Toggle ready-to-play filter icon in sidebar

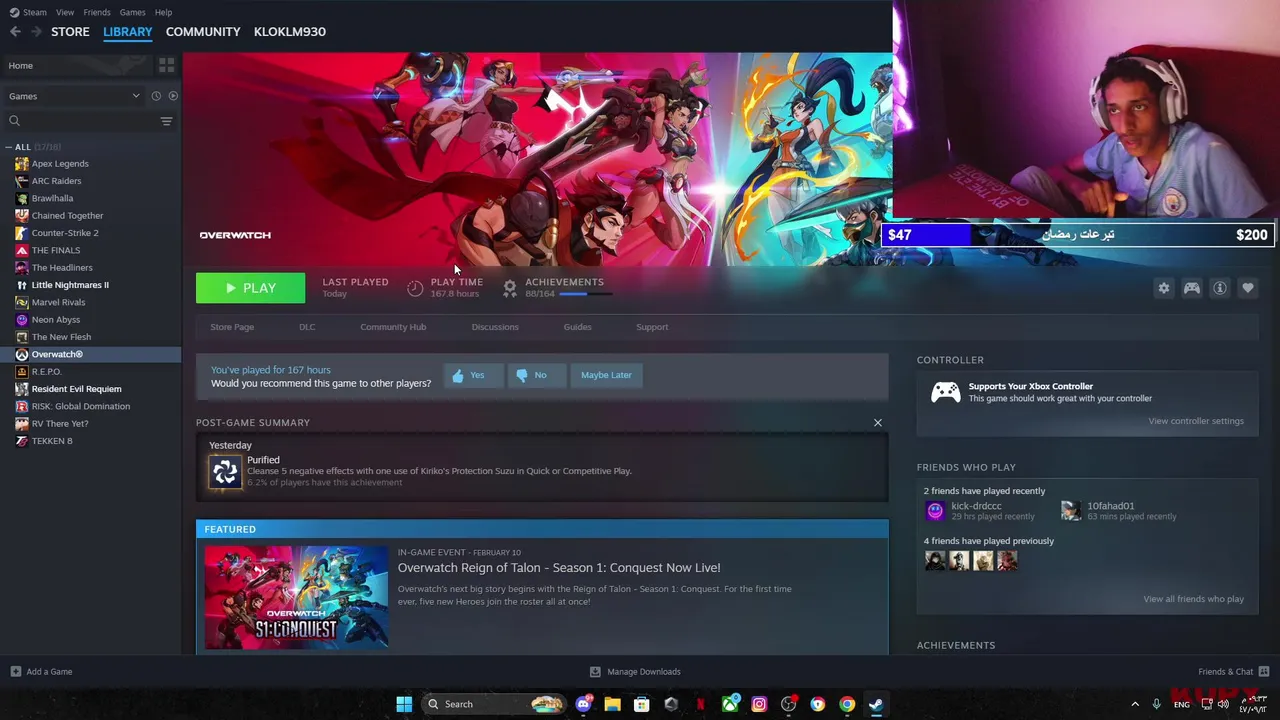point(173,96)
